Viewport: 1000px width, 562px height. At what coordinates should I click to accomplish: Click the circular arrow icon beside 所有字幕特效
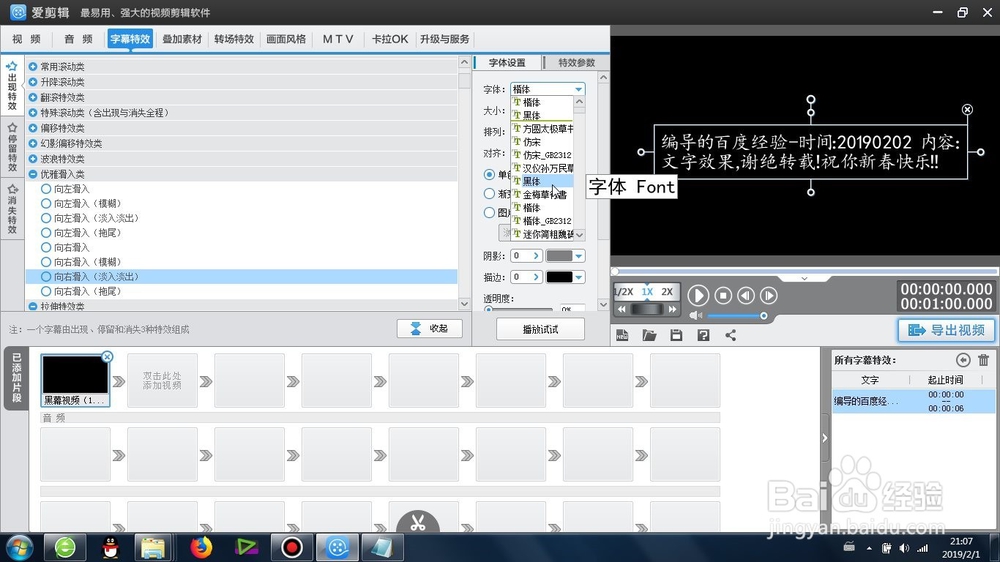[963, 360]
